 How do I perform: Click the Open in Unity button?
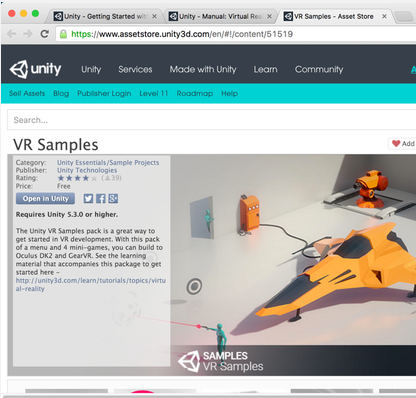pos(46,199)
